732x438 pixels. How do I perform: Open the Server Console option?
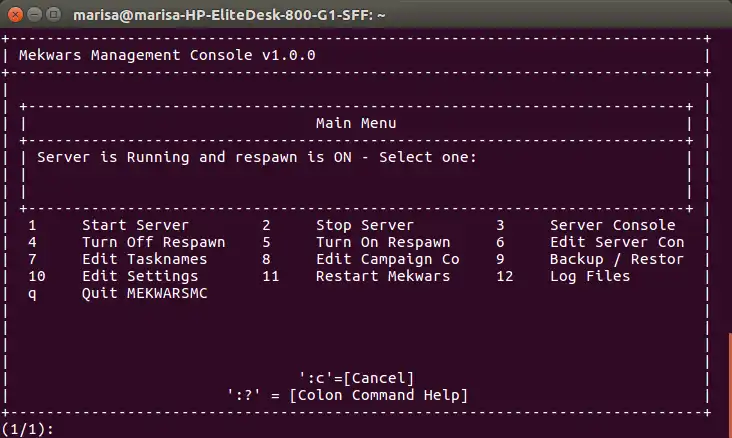point(612,225)
